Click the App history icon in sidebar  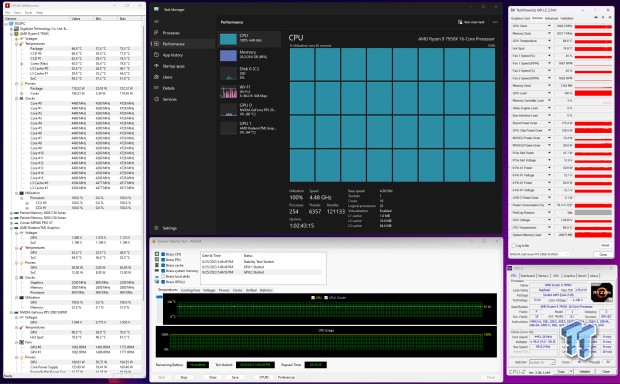(156, 55)
